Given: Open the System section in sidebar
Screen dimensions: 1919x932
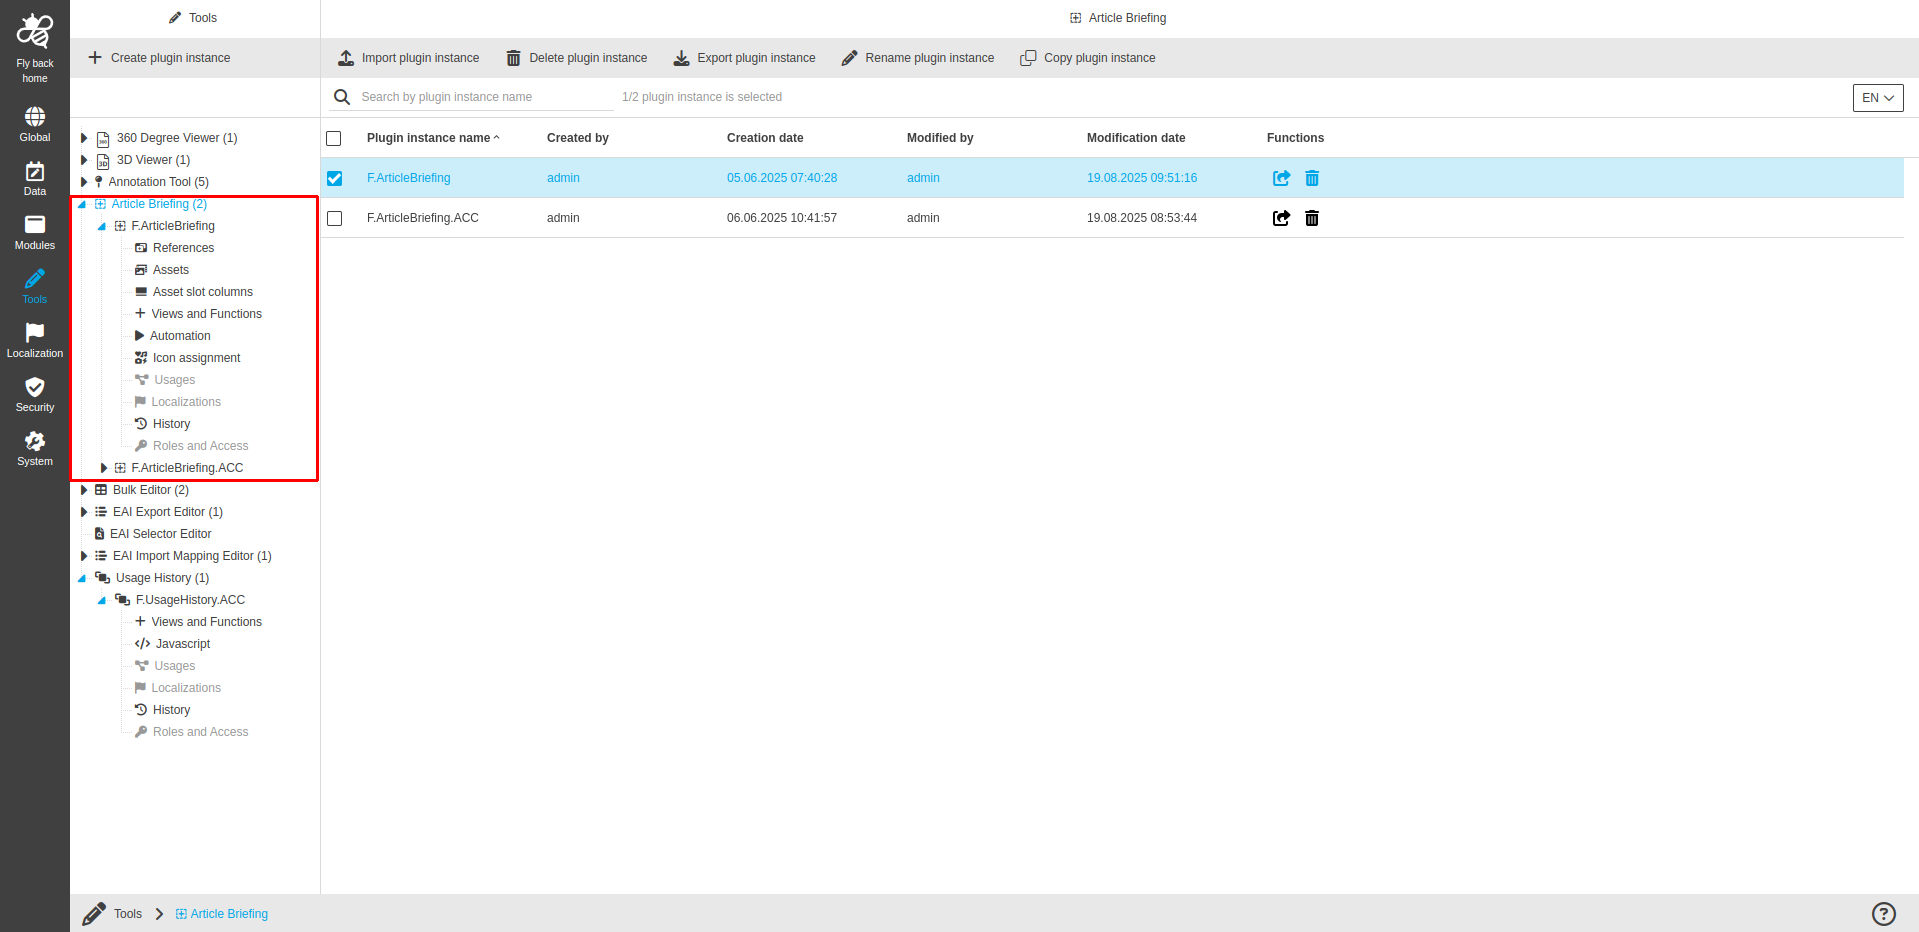Looking at the screenshot, I should click(35, 449).
